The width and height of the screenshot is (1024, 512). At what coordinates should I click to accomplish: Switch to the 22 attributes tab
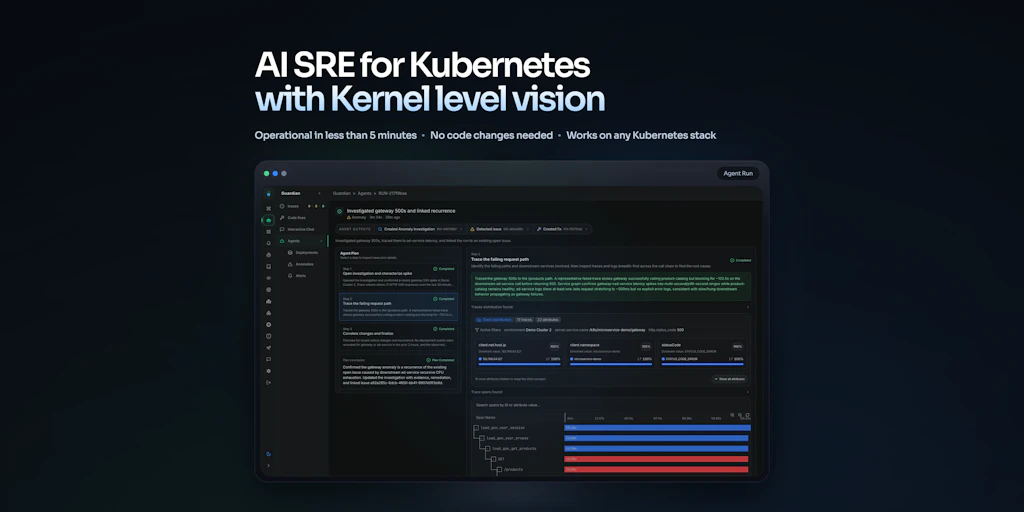coord(548,320)
